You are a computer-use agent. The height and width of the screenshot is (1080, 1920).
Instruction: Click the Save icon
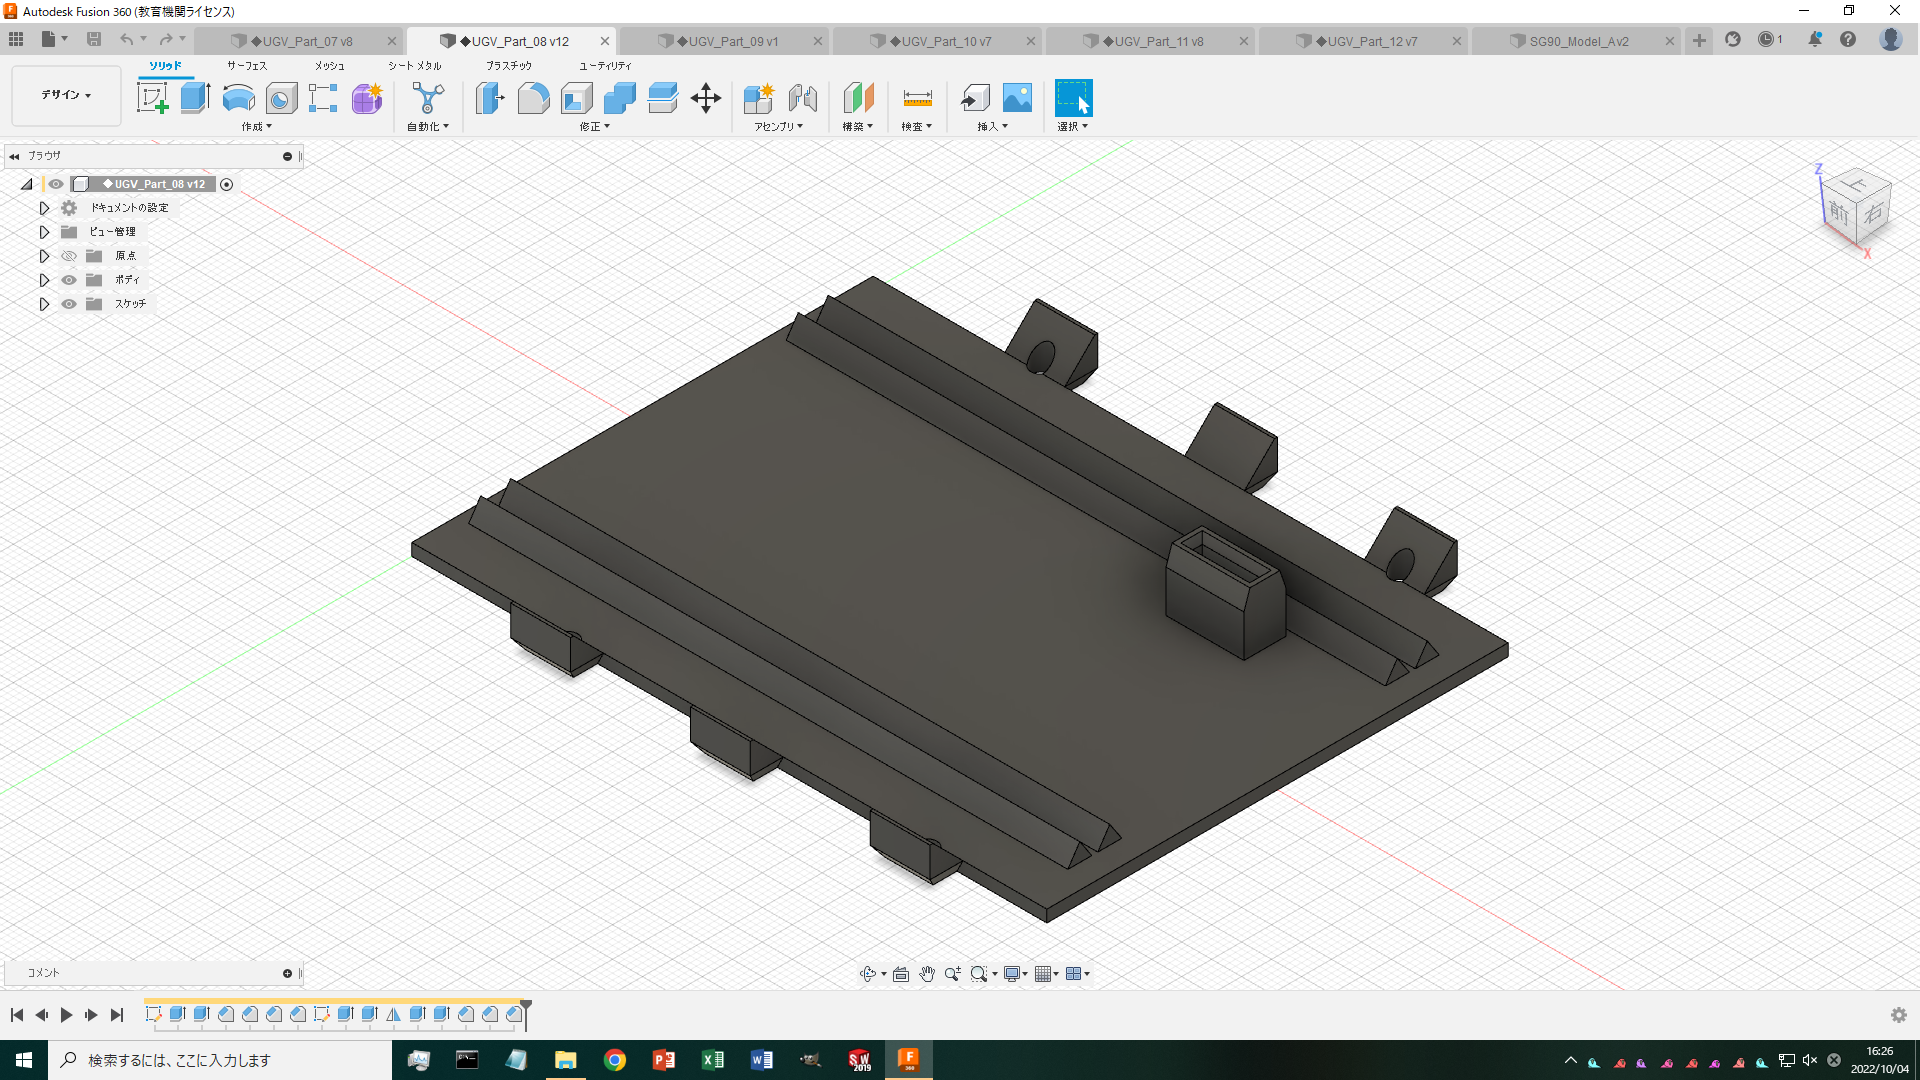click(x=94, y=39)
